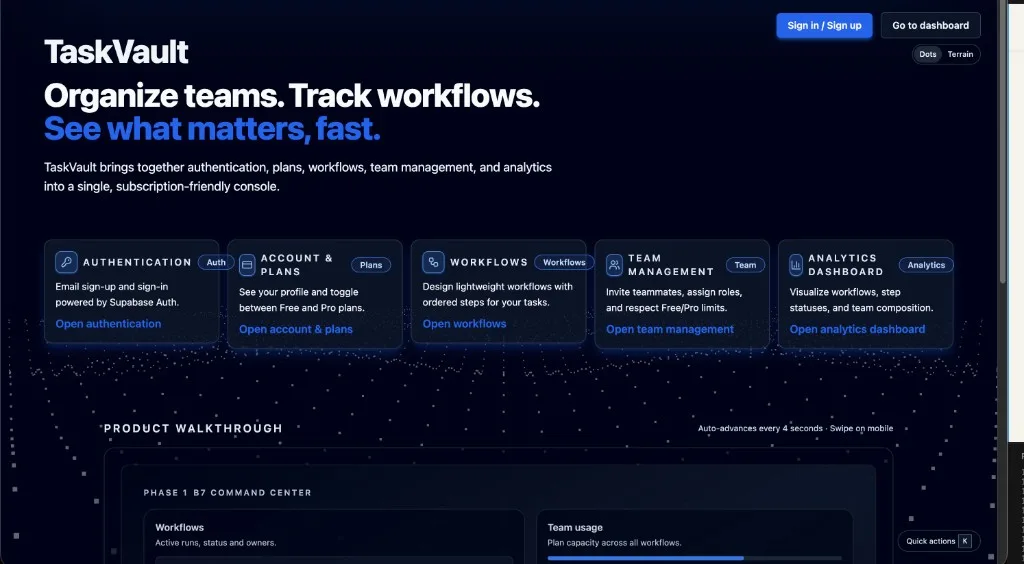Click the Auth tag badge
Screen dimensions: 1024x564
coord(216,262)
